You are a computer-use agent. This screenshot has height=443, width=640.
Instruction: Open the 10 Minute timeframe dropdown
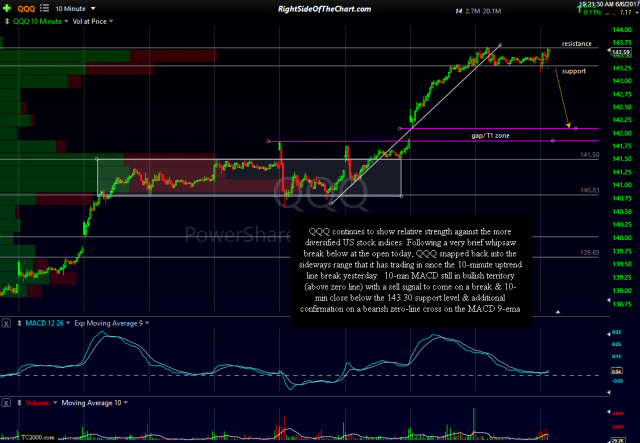[x=75, y=8]
